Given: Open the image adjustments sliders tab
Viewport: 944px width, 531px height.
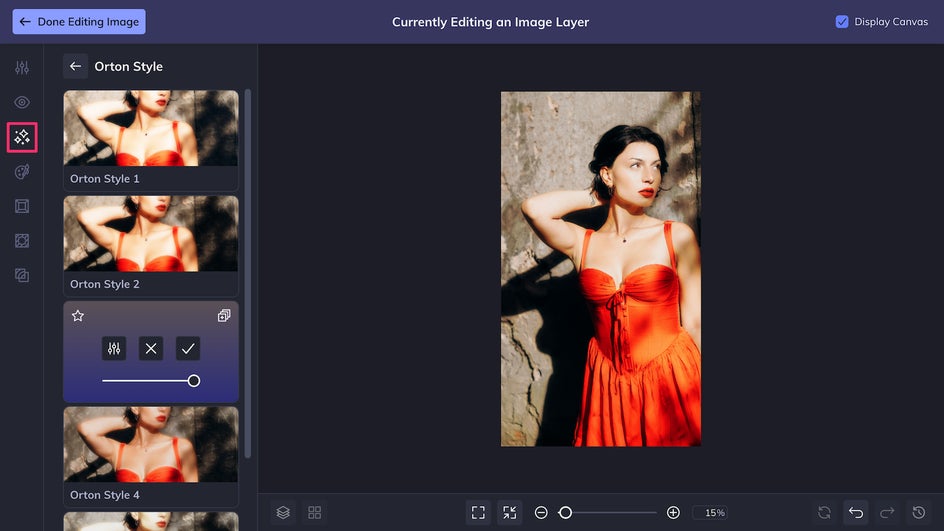Looking at the screenshot, I should click(22, 67).
